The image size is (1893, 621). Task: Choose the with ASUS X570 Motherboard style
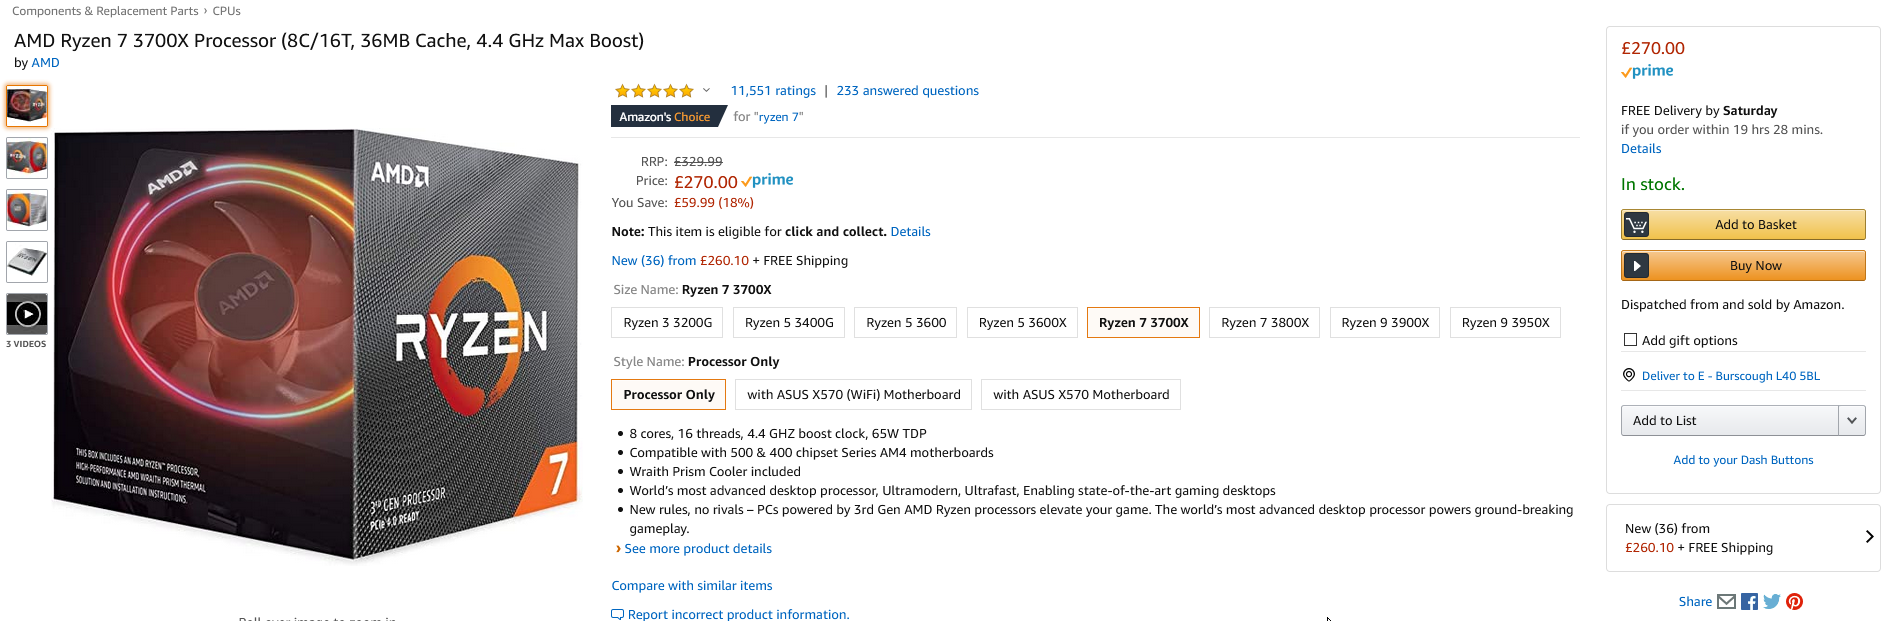point(1081,394)
